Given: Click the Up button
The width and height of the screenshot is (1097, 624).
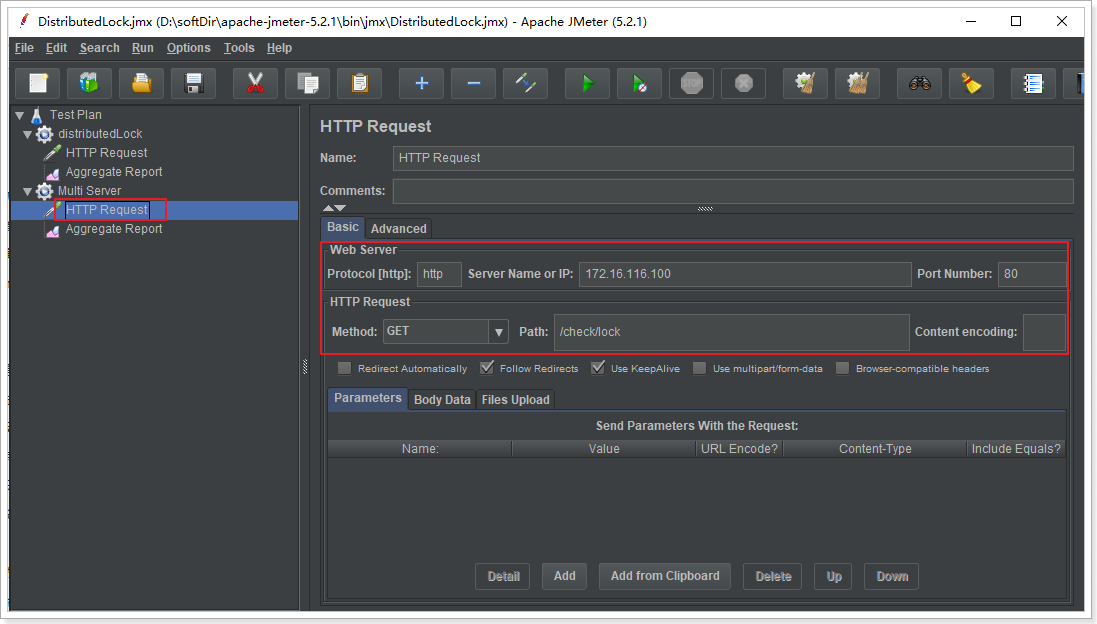Looking at the screenshot, I should (x=834, y=576).
